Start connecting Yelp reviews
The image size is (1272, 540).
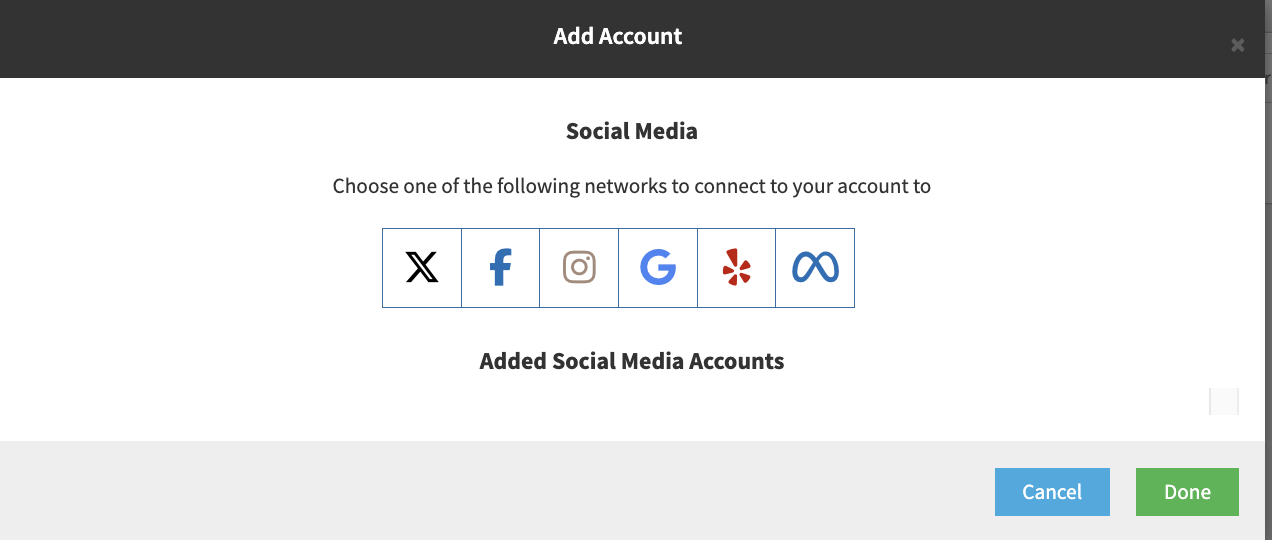coord(736,268)
